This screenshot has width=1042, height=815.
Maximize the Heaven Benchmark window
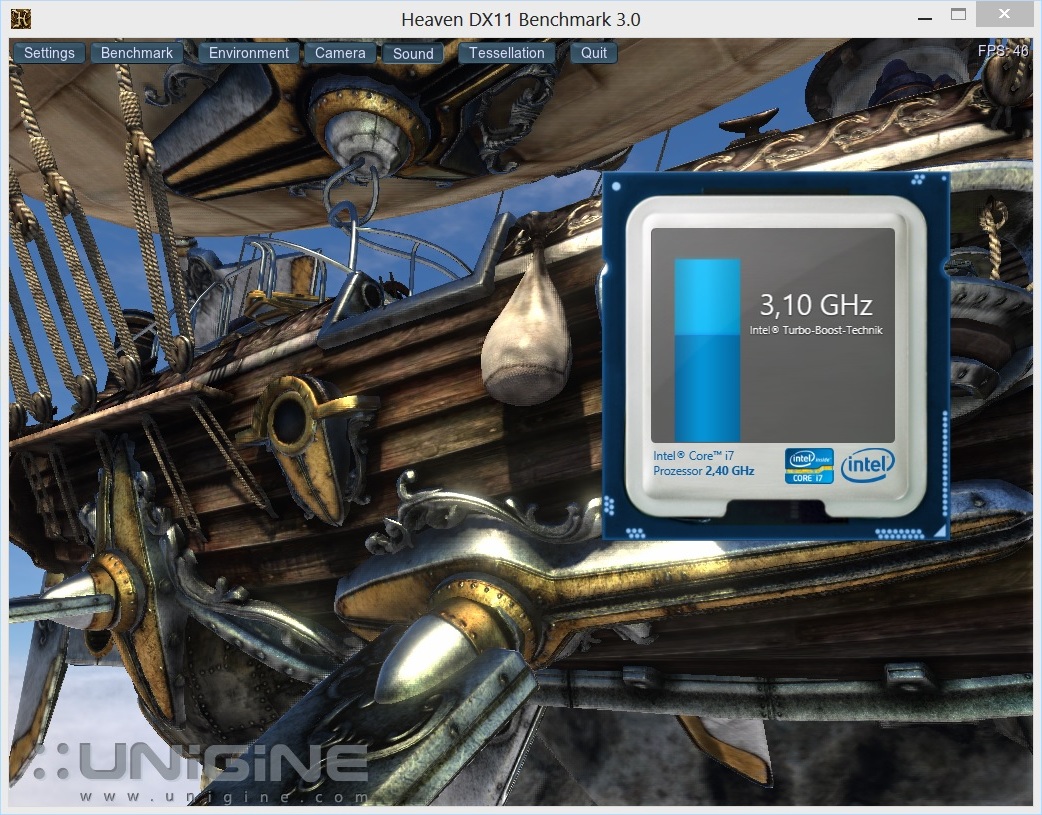tap(959, 15)
